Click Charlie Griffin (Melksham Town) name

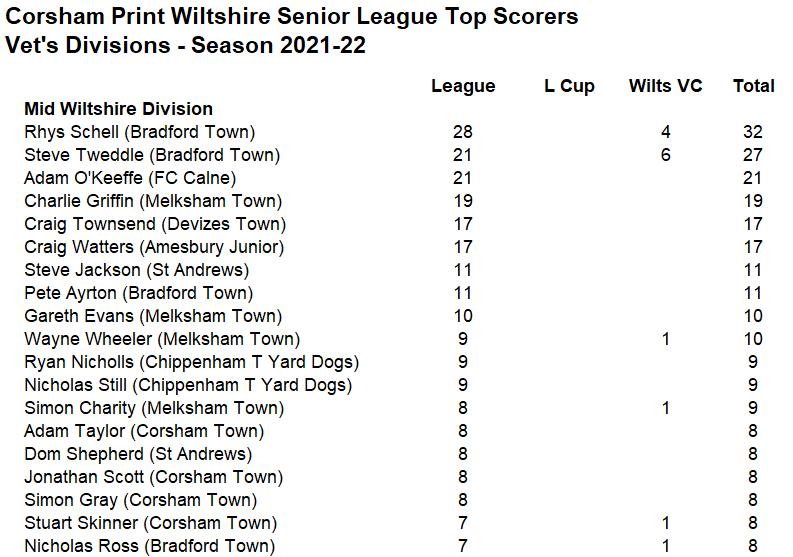(153, 201)
